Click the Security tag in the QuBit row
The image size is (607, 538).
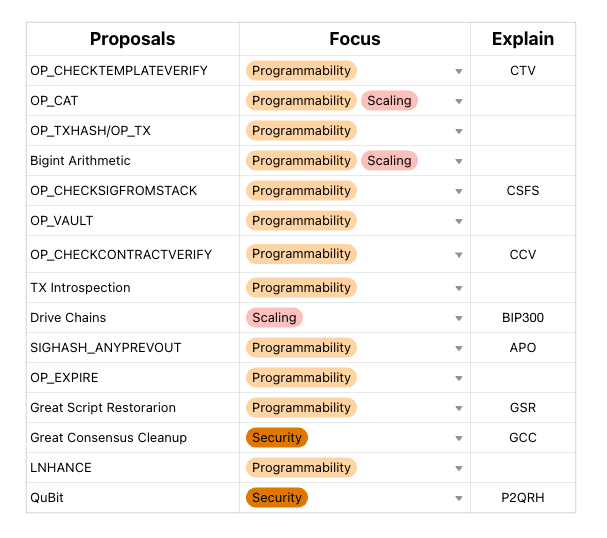[277, 498]
